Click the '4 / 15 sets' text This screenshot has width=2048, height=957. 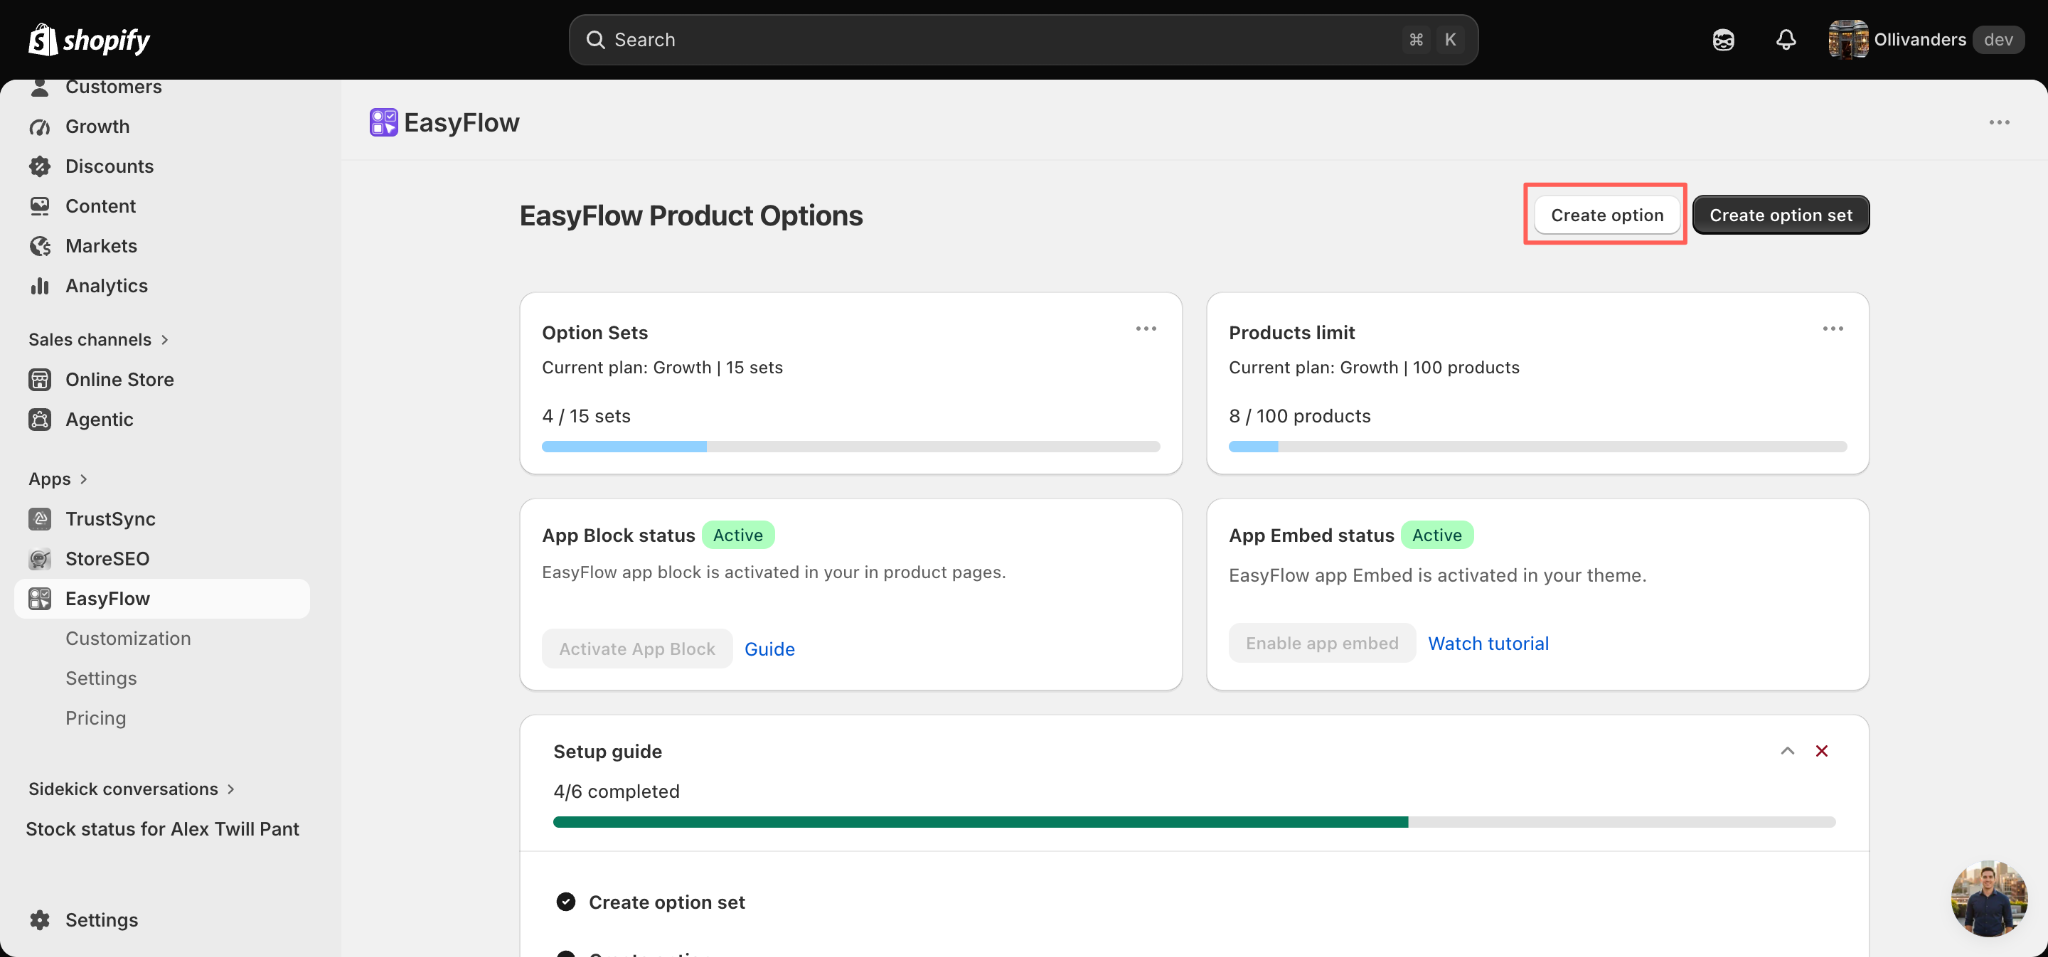tap(586, 416)
